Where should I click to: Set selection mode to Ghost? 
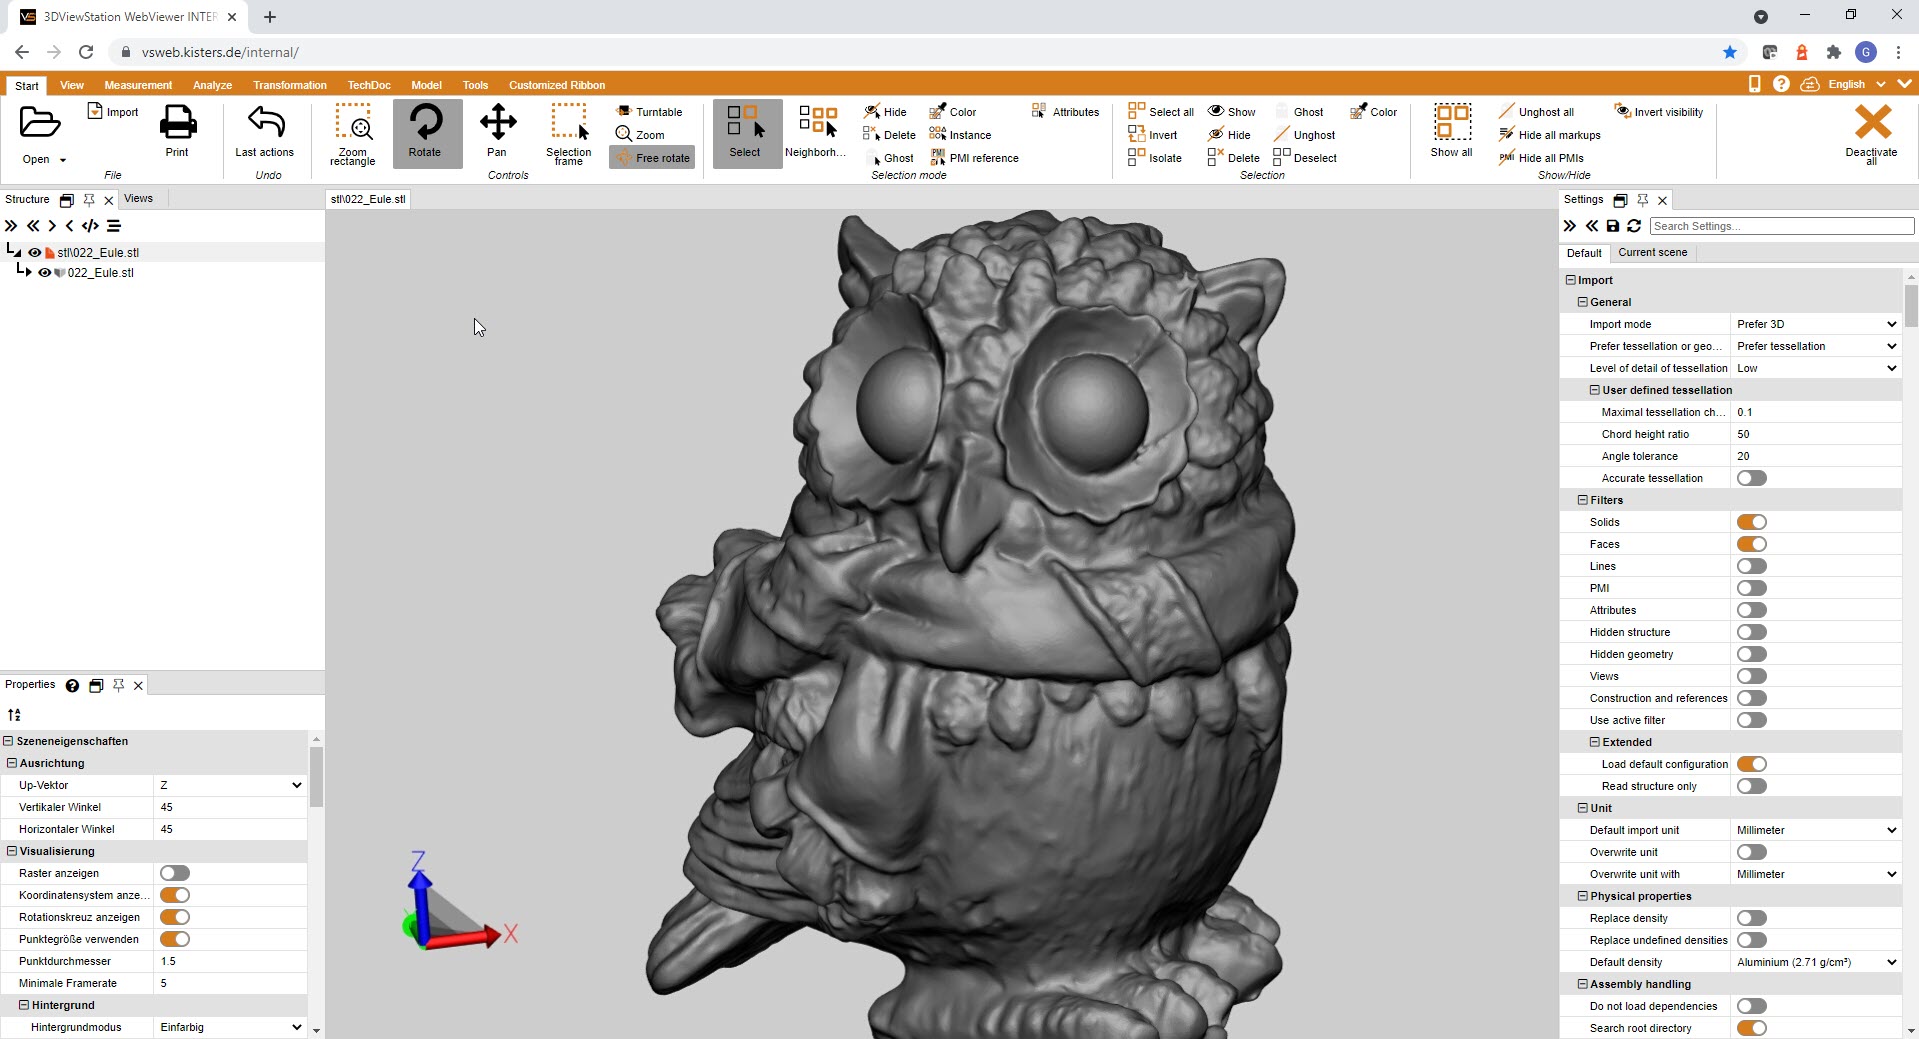coord(889,158)
